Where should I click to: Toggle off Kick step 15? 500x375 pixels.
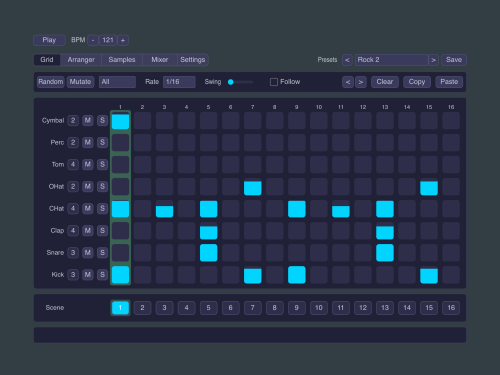click(429, 275)
